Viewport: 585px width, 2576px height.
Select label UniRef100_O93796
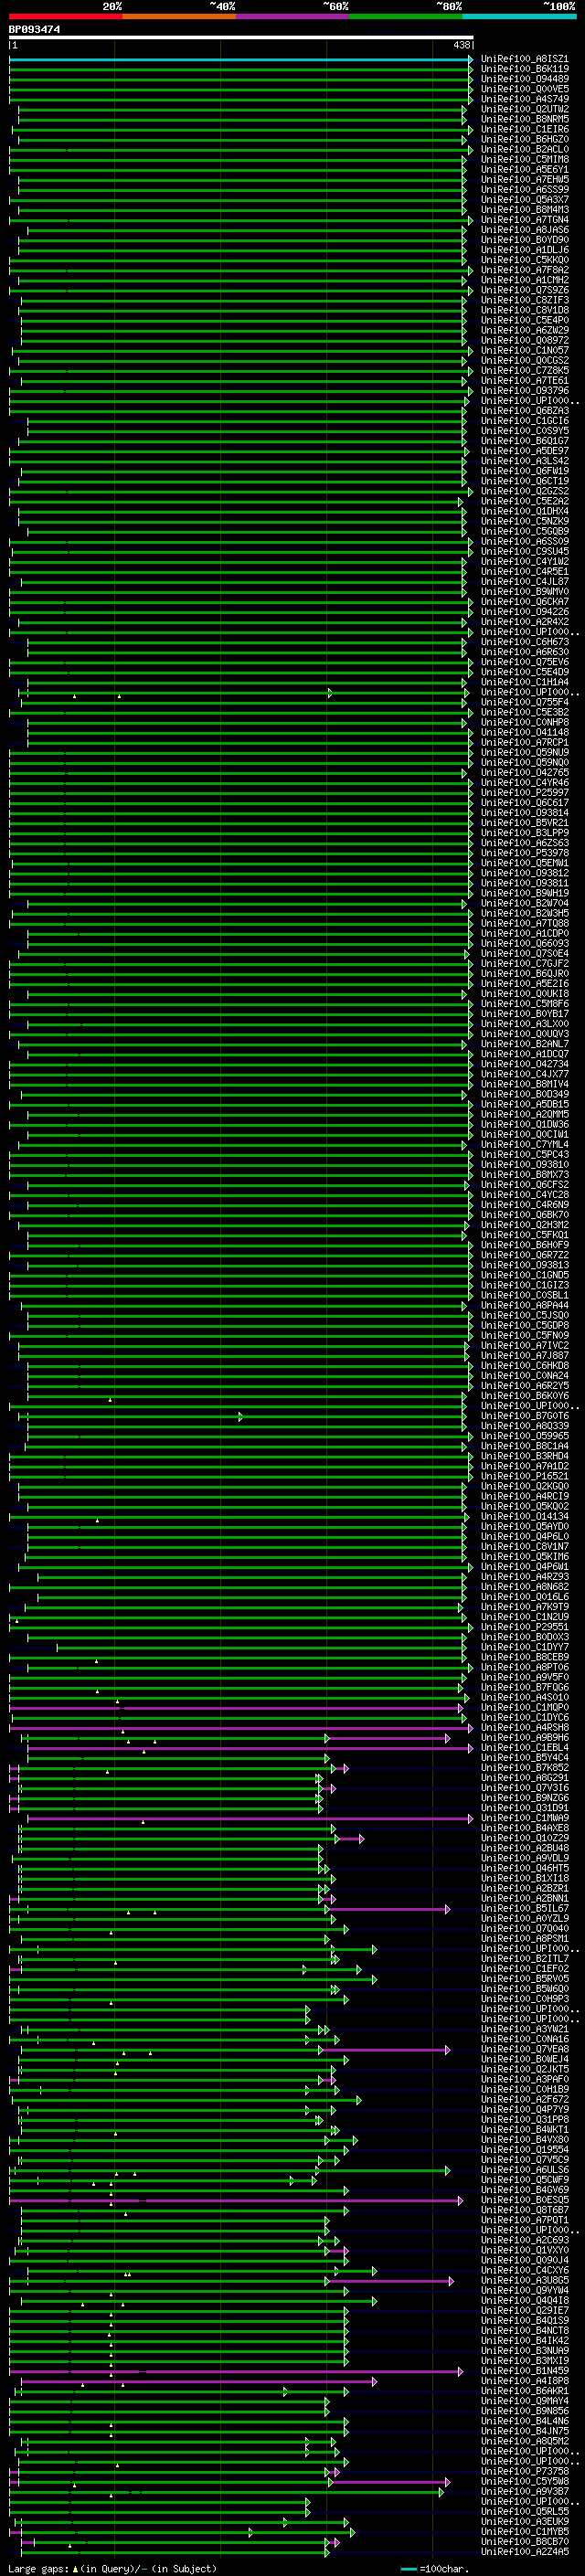click(525, 390)
